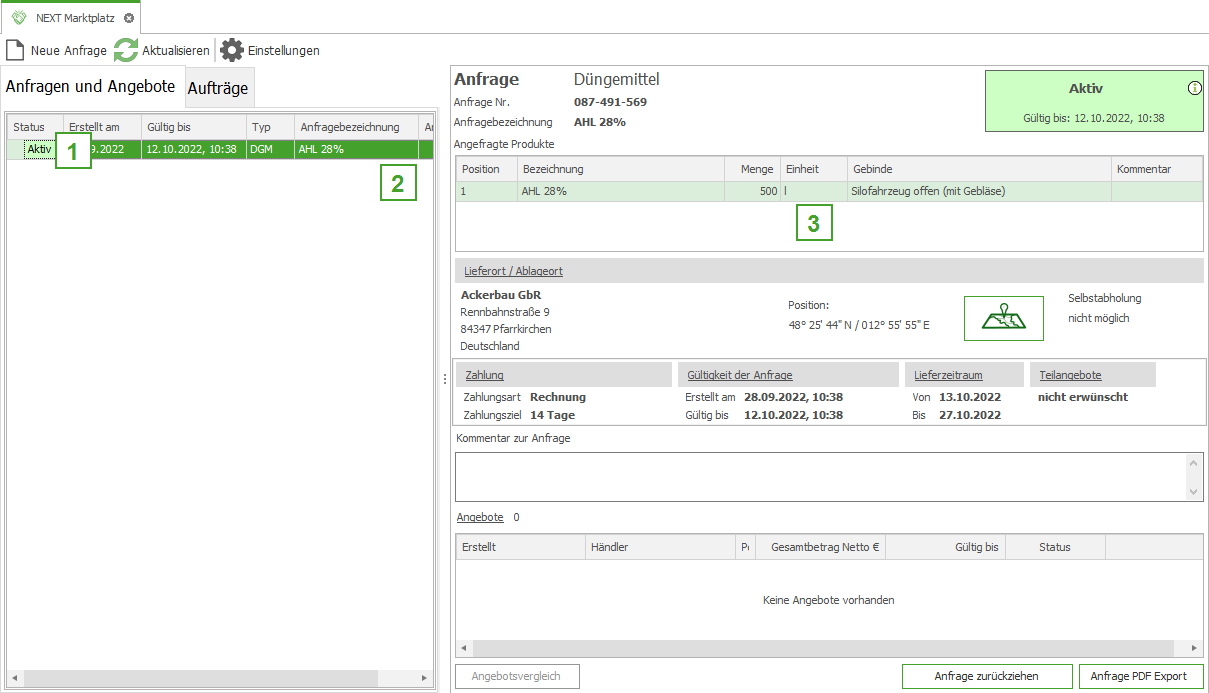The height and width of the screenshot is (693, 1209).
Task: Select the Anfragen und Angebote tab
Action: [x=90, y=87]
